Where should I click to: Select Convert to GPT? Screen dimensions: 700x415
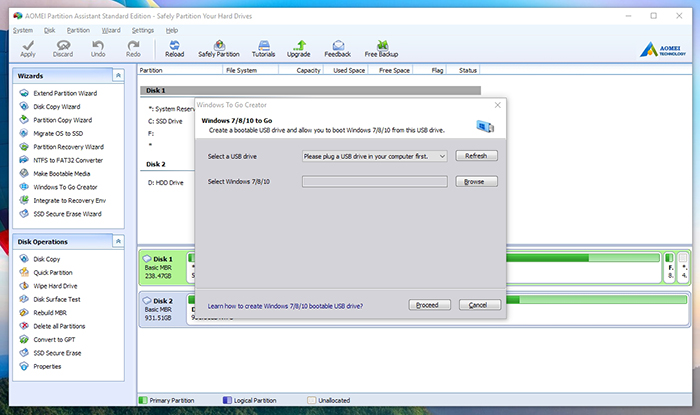(x=54, y=340)
